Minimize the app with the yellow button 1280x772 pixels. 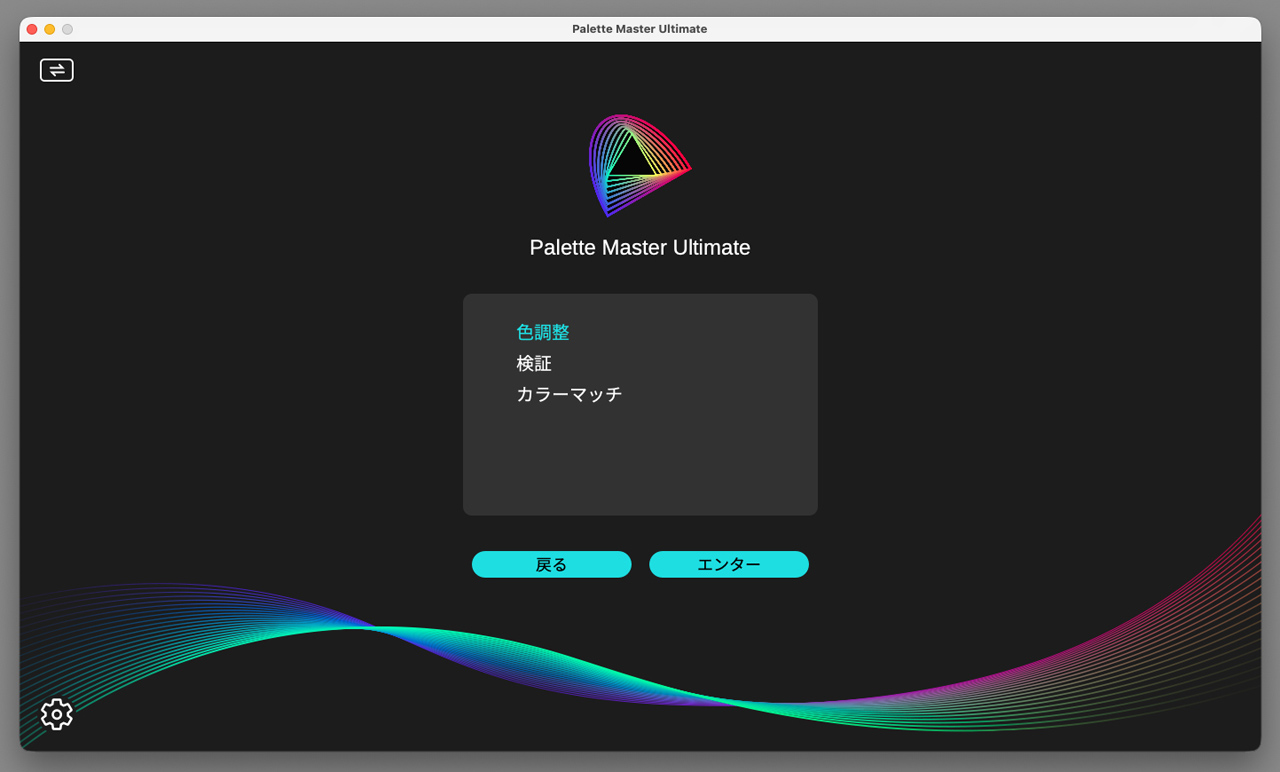(48, 29)
